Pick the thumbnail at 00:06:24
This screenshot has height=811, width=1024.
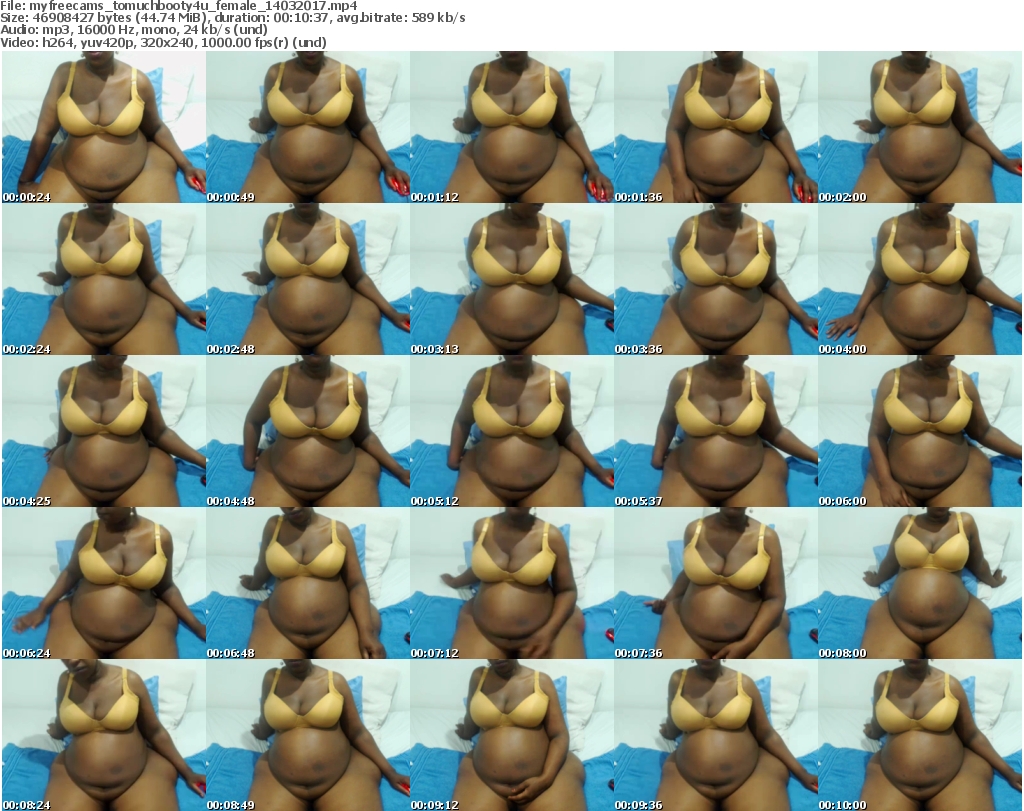[x=104, y=583]
